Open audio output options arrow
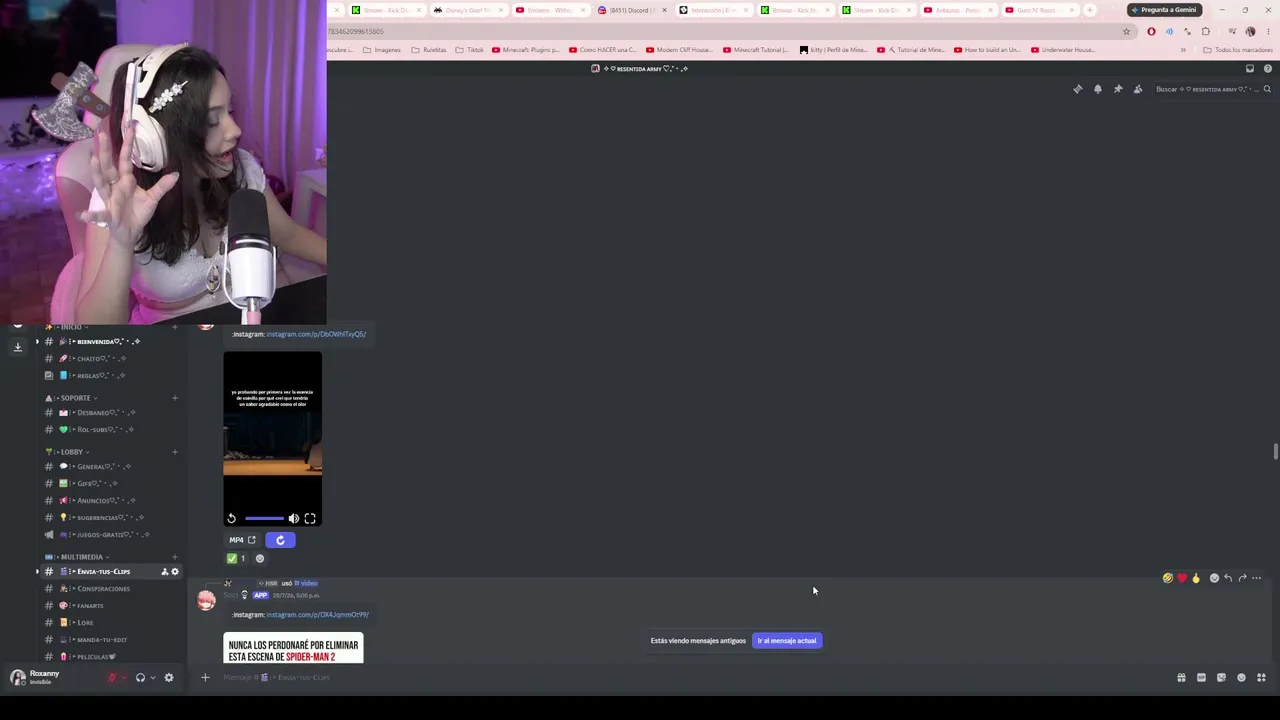This screenshot has width=1280, height=720. click(152, 678)
